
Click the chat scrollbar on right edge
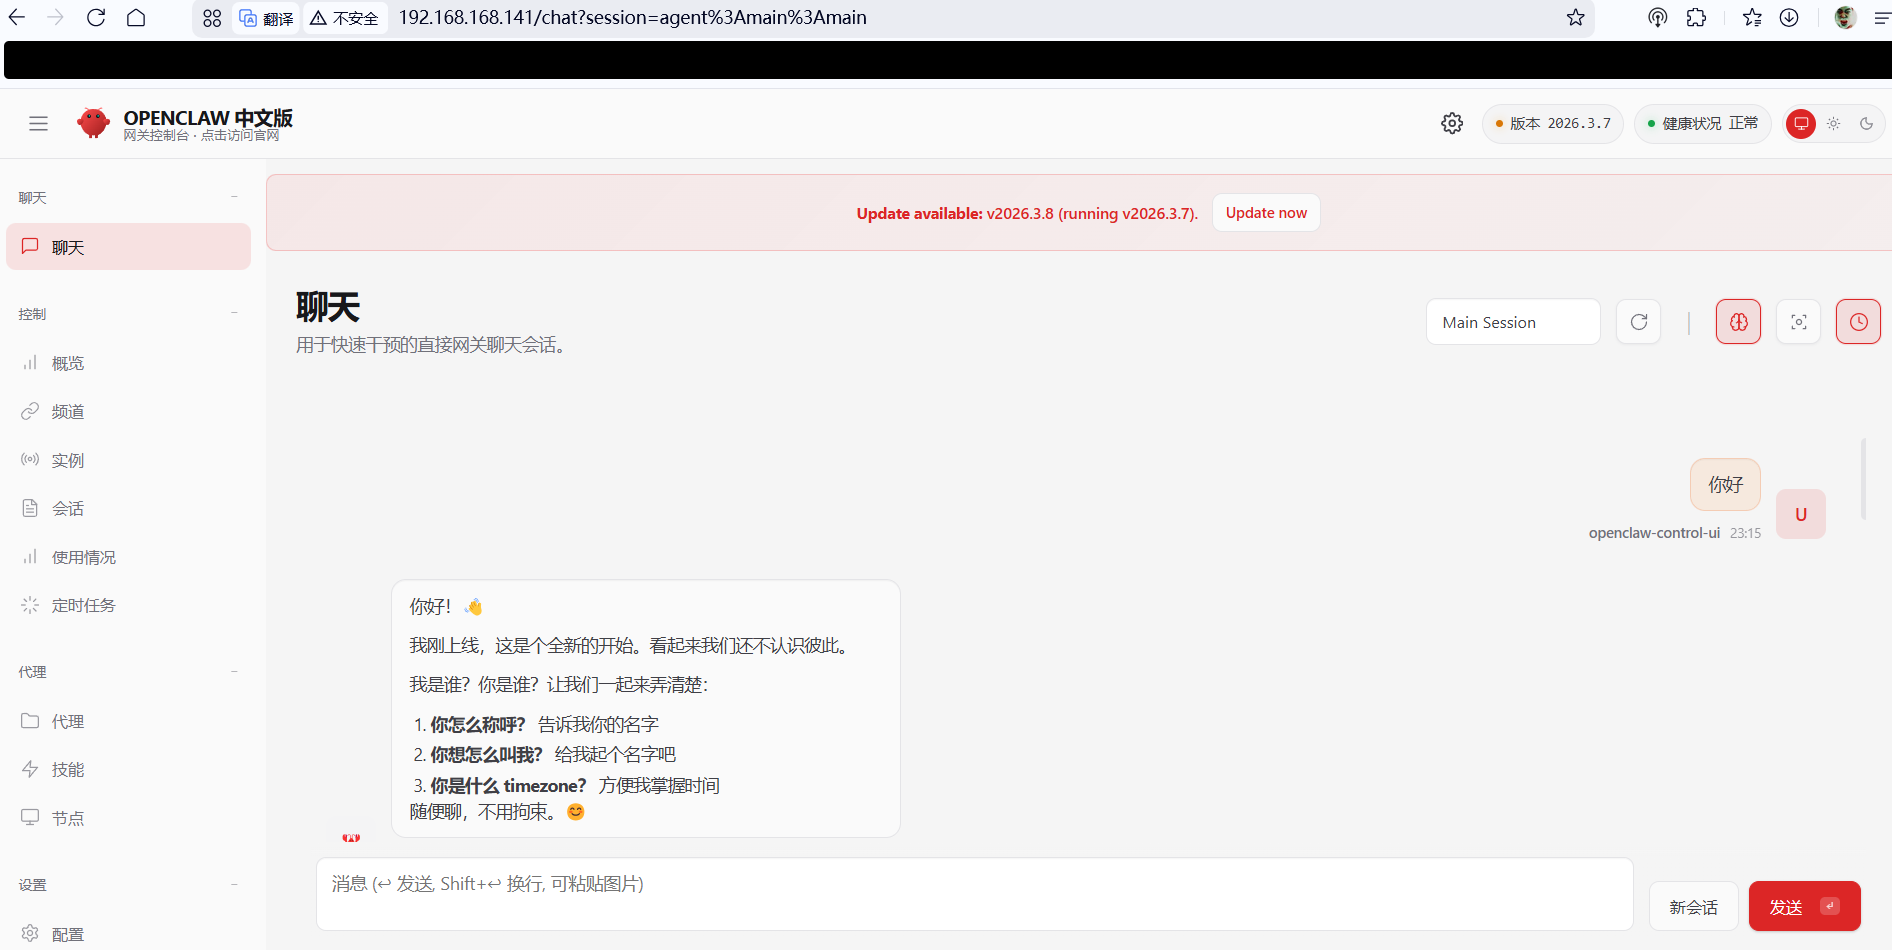(x=1863, y=478)
